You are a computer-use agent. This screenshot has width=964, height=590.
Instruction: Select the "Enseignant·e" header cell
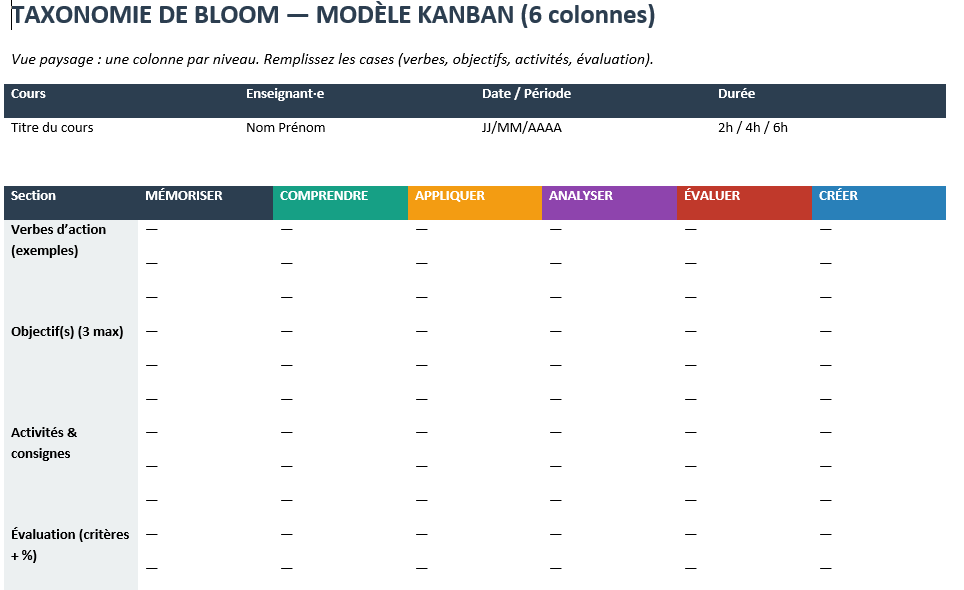[x=285, y=94]
